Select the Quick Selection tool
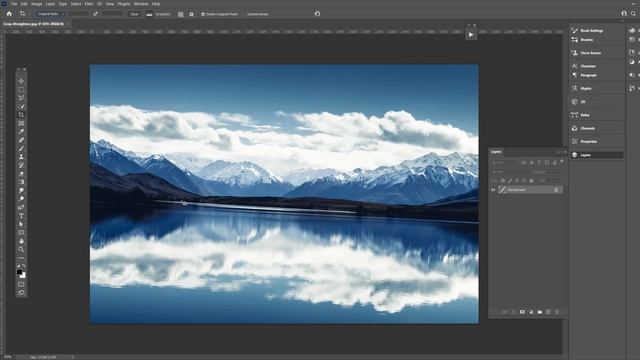The image size is (640, 360). [21, 107]
